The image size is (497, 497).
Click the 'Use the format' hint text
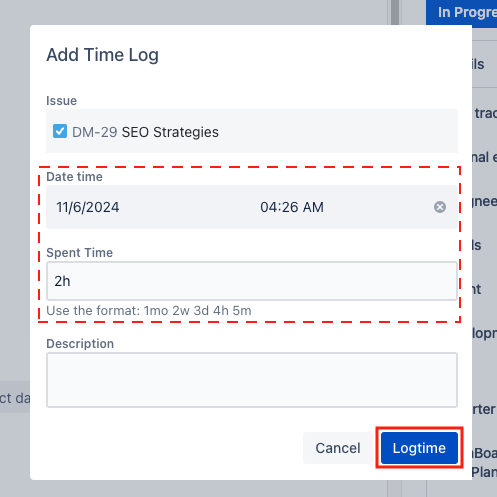point(149,311)
